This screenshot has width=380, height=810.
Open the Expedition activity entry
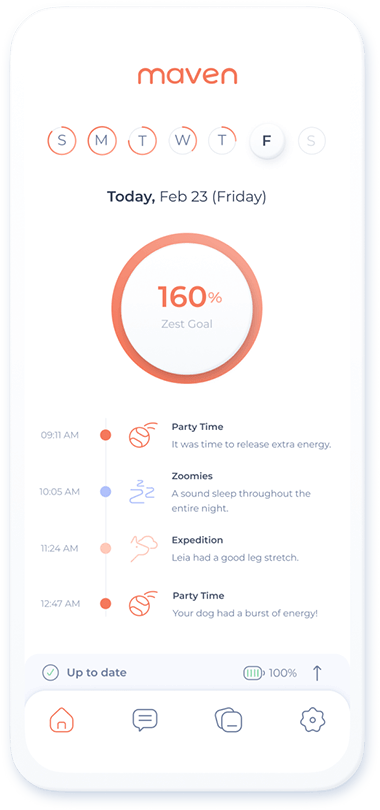(187, 548)
